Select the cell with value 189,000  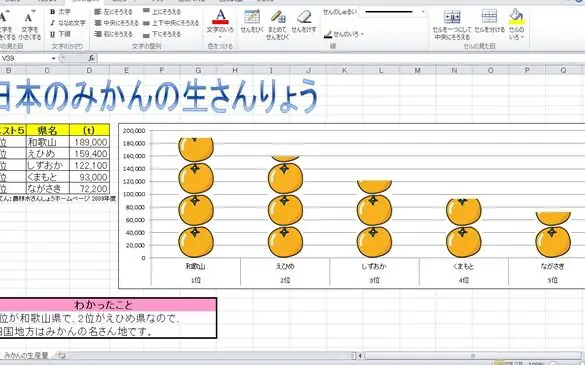90,142
